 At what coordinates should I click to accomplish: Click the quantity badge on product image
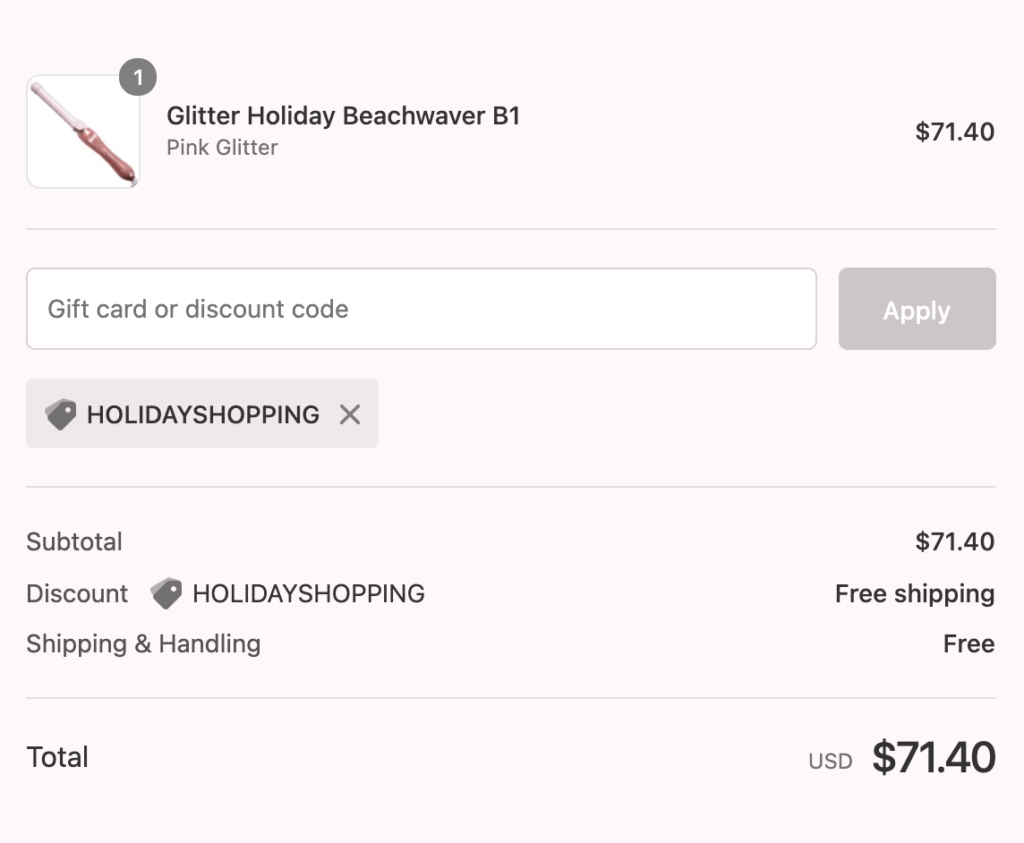[x=138, y=77]
